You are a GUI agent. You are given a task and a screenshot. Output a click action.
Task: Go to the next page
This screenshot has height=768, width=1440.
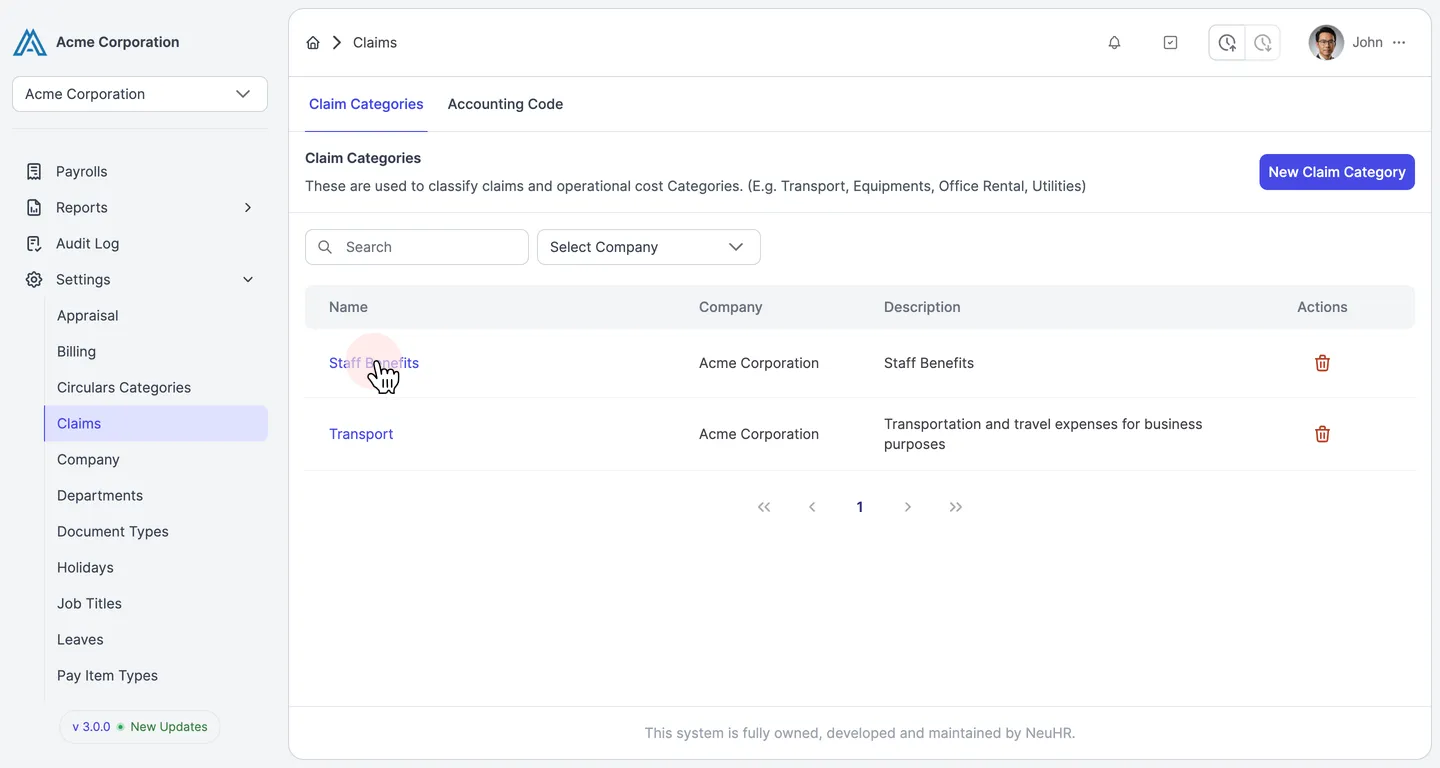(908, 507)
